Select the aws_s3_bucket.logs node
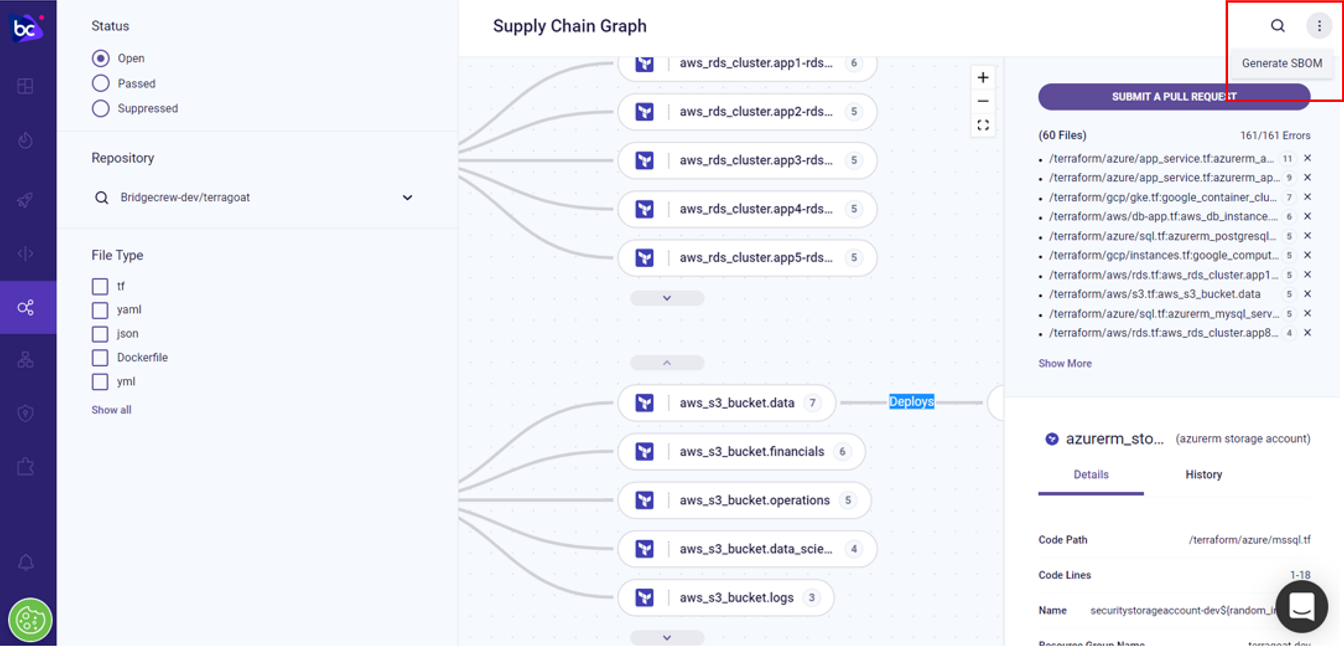 coord(726,598)
